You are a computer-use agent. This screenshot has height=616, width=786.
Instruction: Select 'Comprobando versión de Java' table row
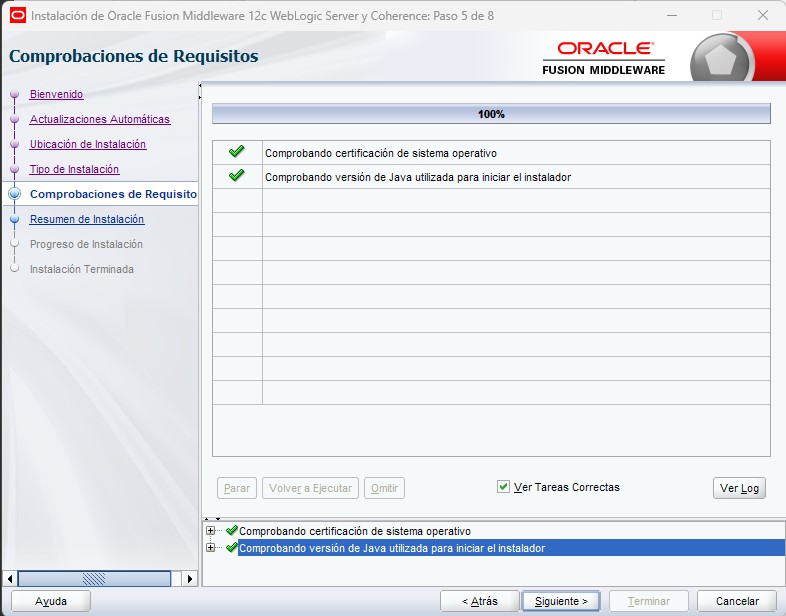(x=491, y=176)
